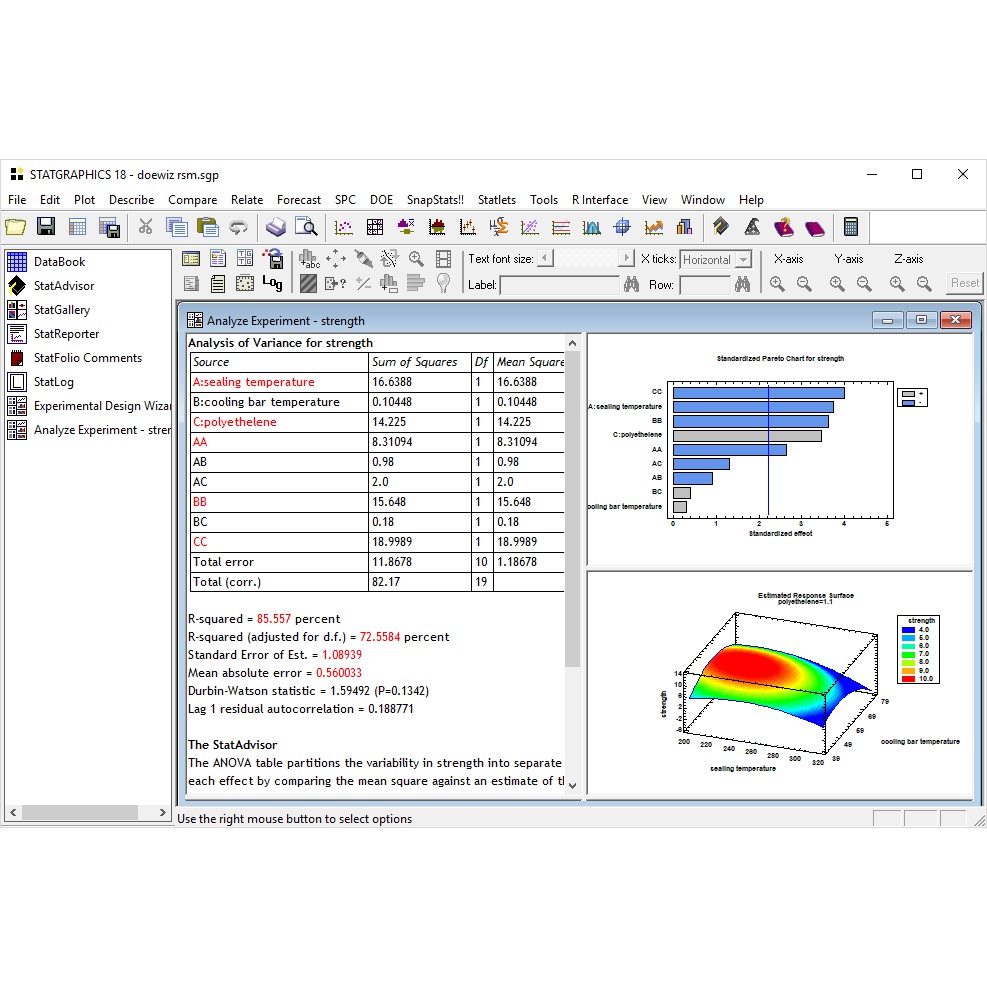Viewport: 987px width, 987px height.
Task: Click the Open StatFolio folder icon
Action: (16, 227)
